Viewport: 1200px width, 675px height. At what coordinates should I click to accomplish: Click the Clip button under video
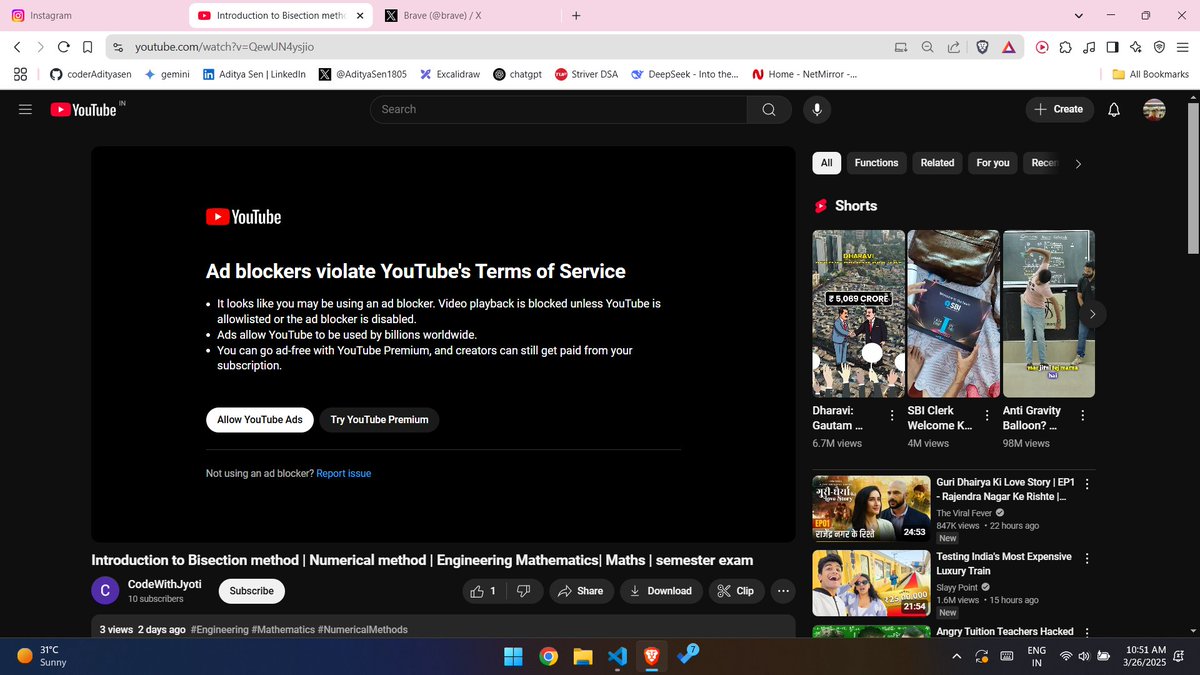click(x=736, y=591)
